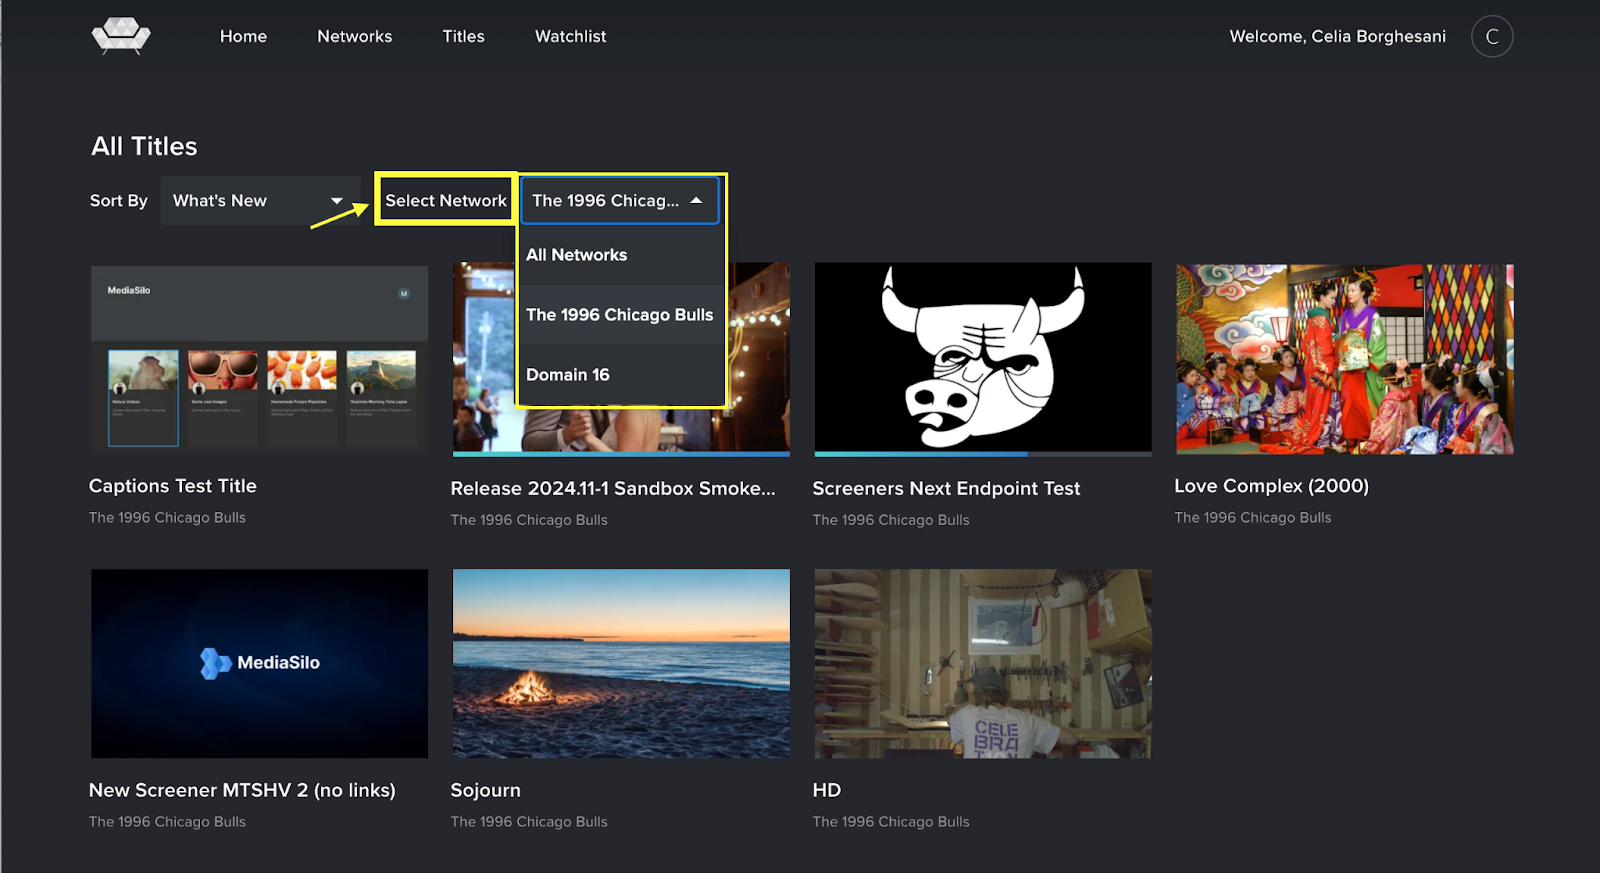
Task: Click network name under Captions Test Title
Action: tap(167, 518)
